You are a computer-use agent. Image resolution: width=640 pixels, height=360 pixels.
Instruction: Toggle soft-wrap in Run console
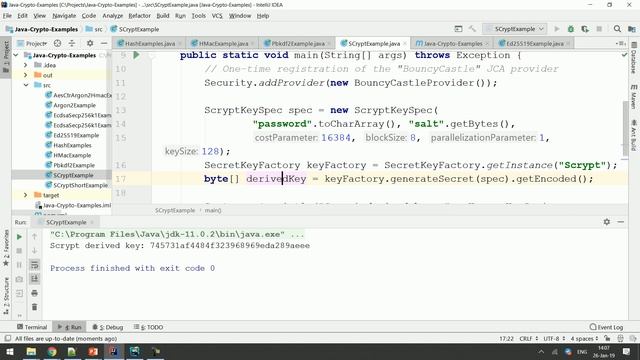(x=35, y=265)
